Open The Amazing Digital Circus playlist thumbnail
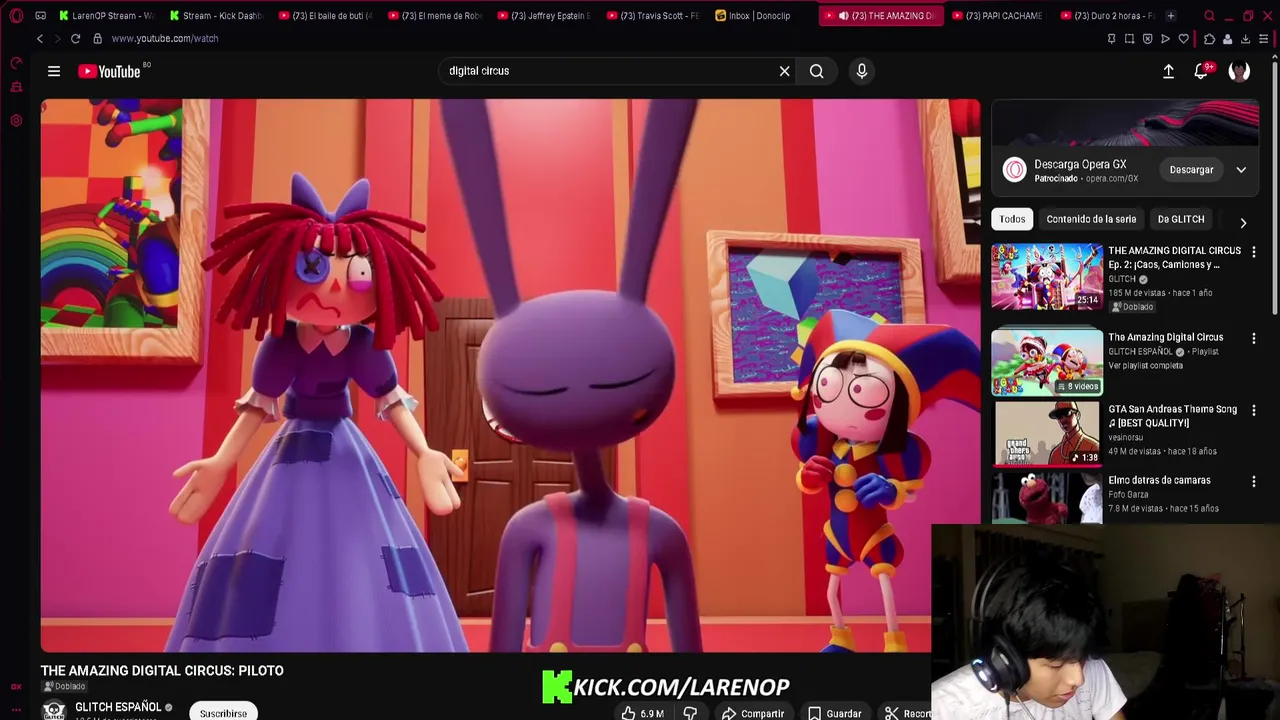Image resolution: width=1280 pixels, height=720 pixels. coord(1047,362)
